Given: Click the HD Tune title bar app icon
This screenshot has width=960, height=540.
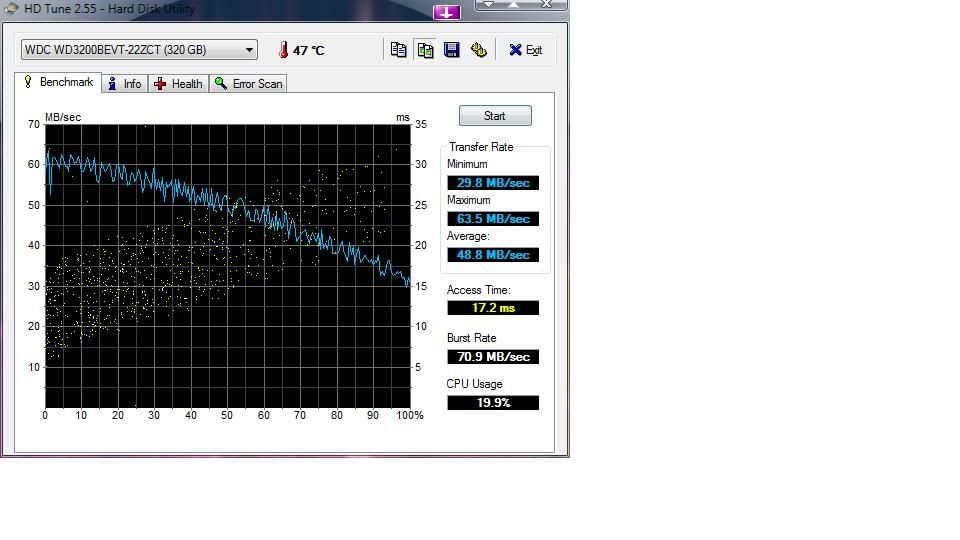Looking at the screenshot, I should pos(10,9).
